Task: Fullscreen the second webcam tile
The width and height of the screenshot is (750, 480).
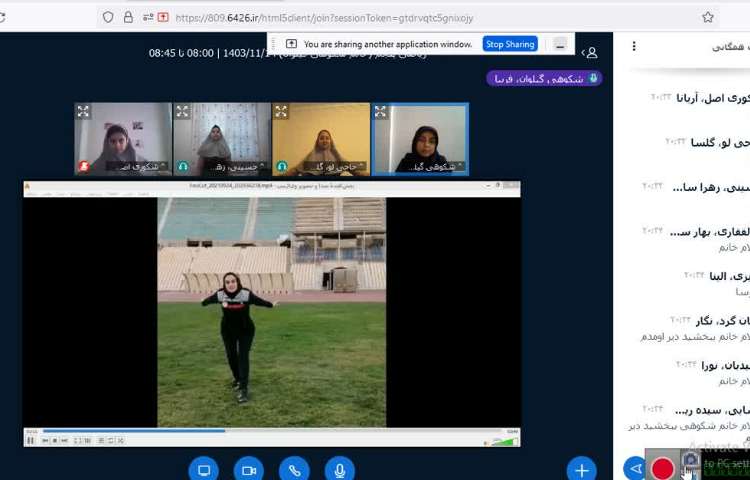Action: [182, 111]
